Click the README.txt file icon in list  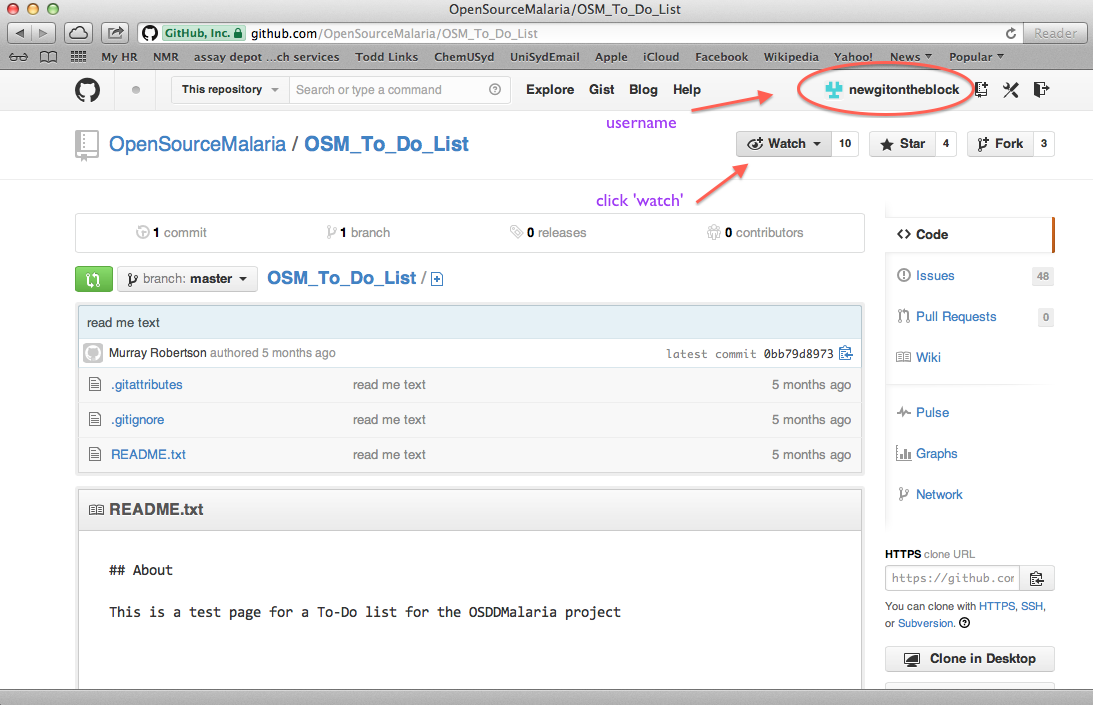(x=95, y=454)
